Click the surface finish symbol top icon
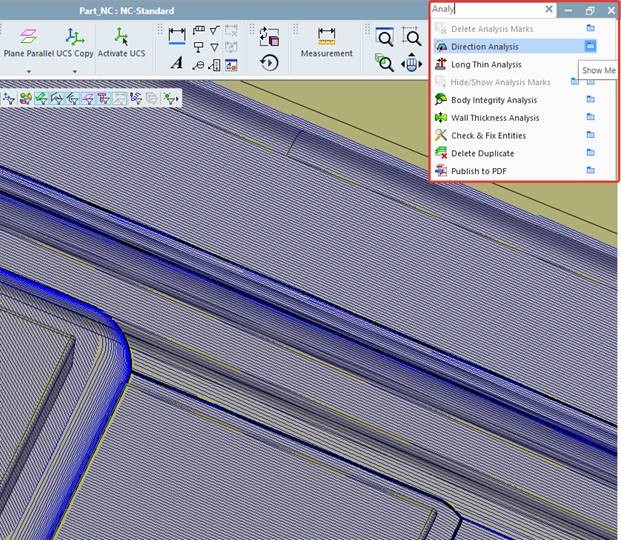Image resolution: width=621 pixels, height=540 pixels. click(x=214, y=30)
